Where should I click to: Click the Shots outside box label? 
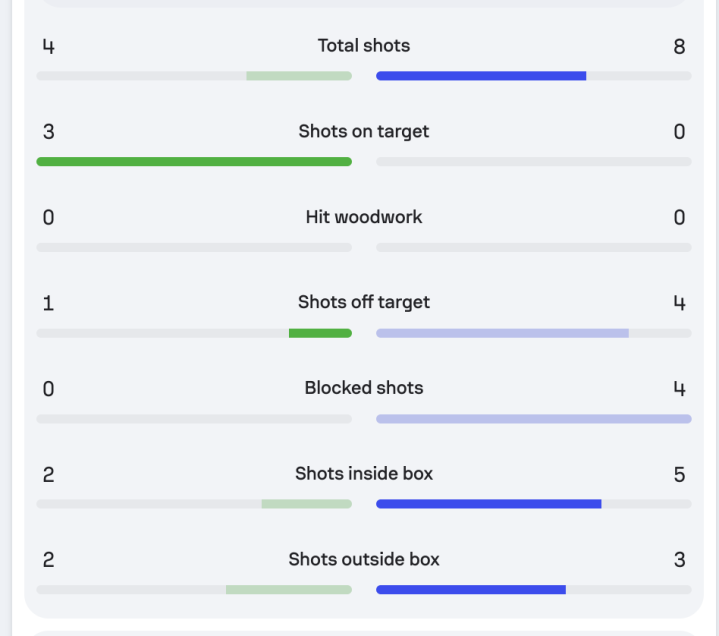point(364,559)
